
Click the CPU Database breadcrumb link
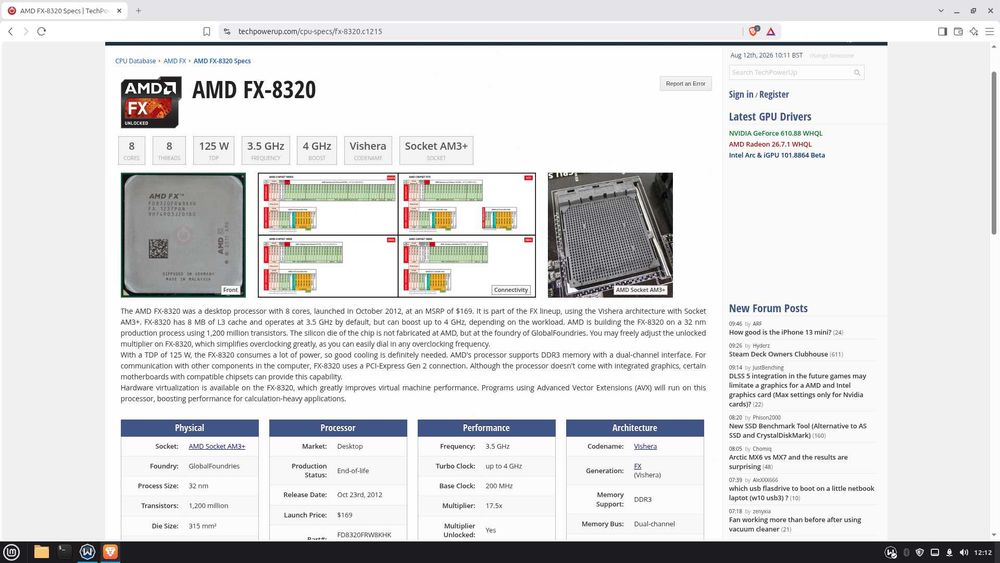click(135, 61)
